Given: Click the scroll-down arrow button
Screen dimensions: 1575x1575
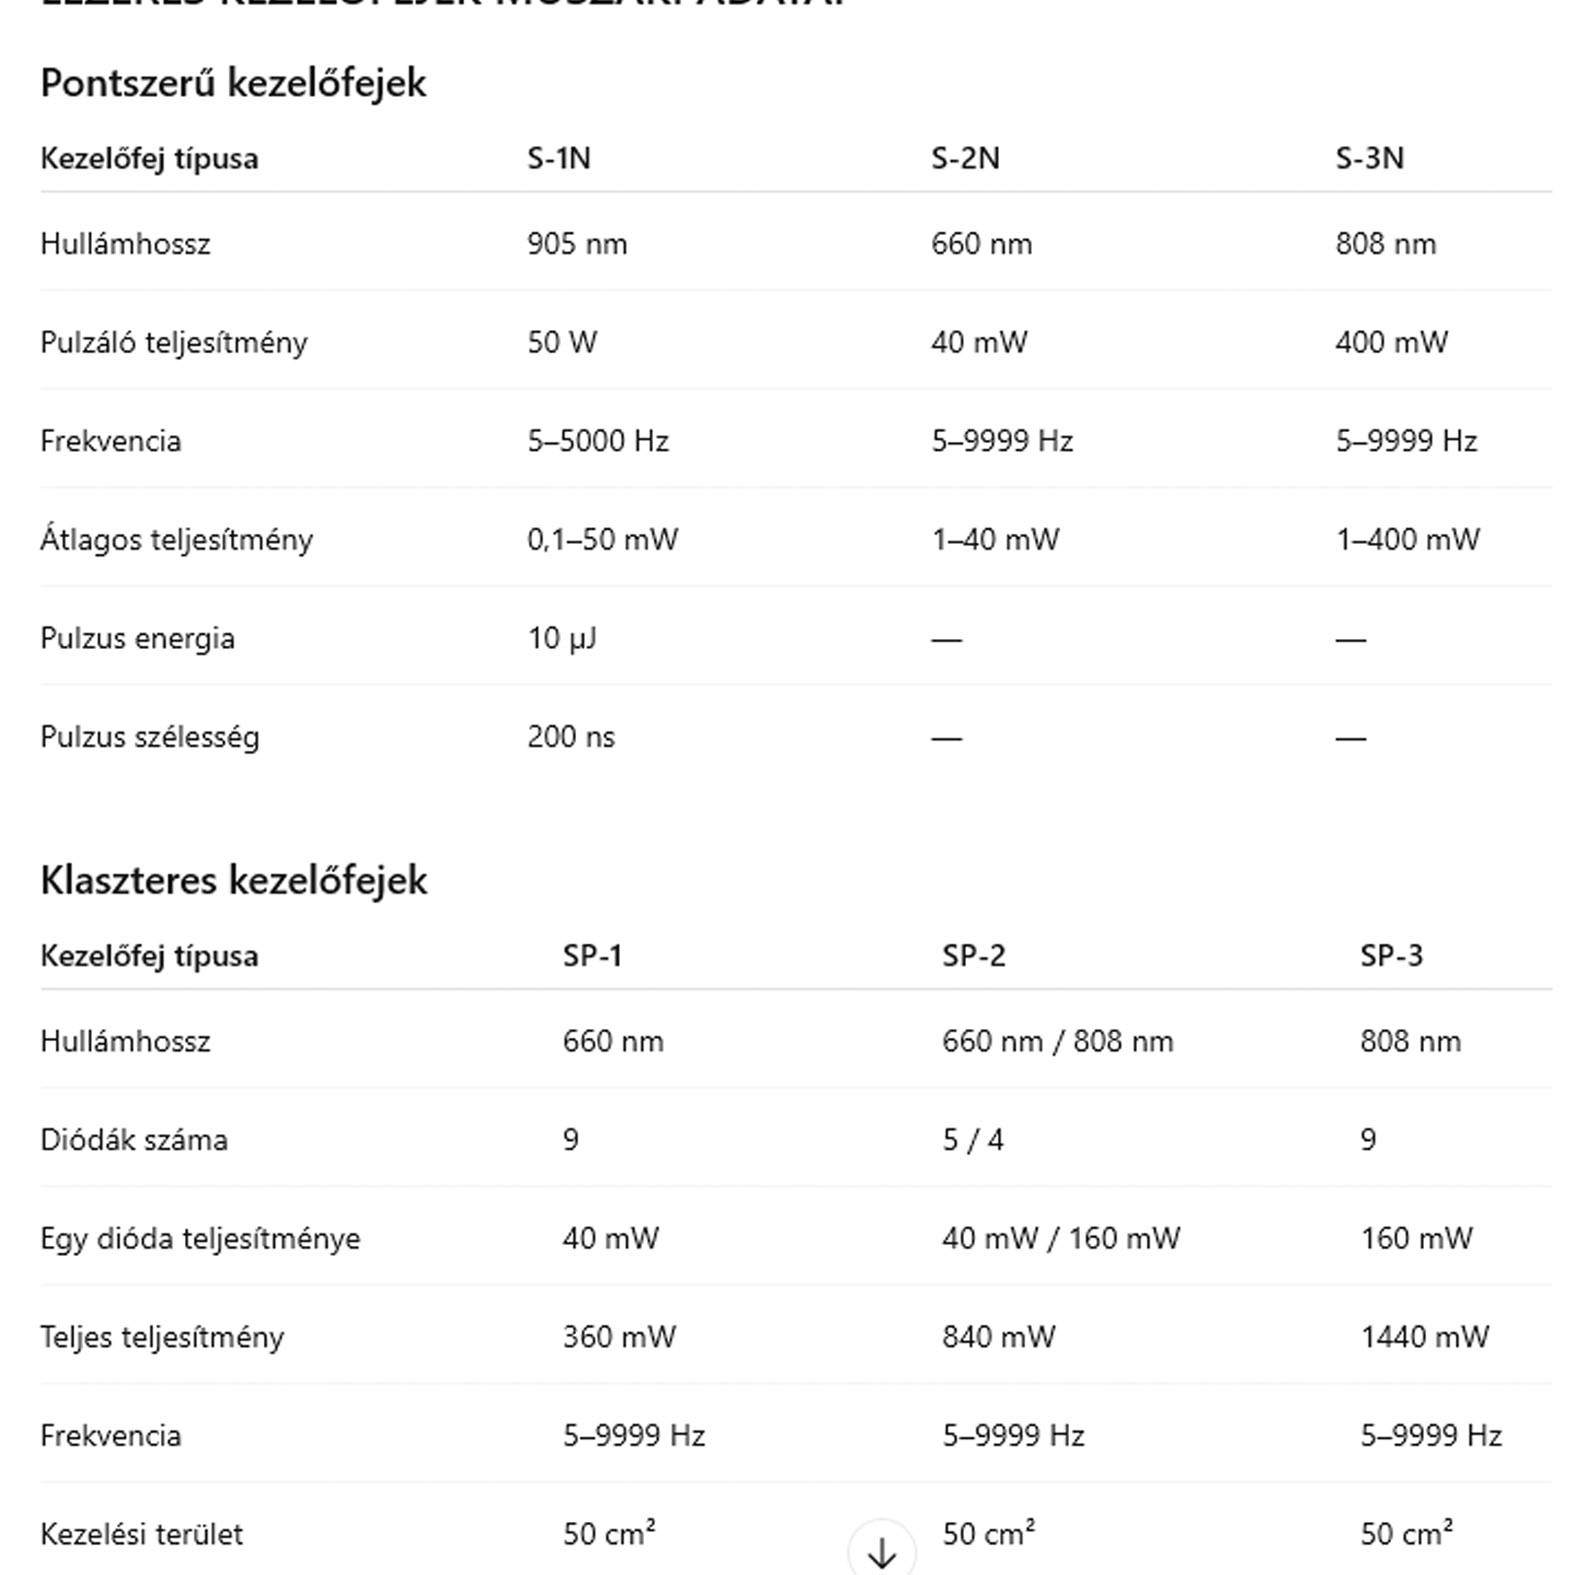Looking at the screenshot, I should click(x=881, y=1551).
